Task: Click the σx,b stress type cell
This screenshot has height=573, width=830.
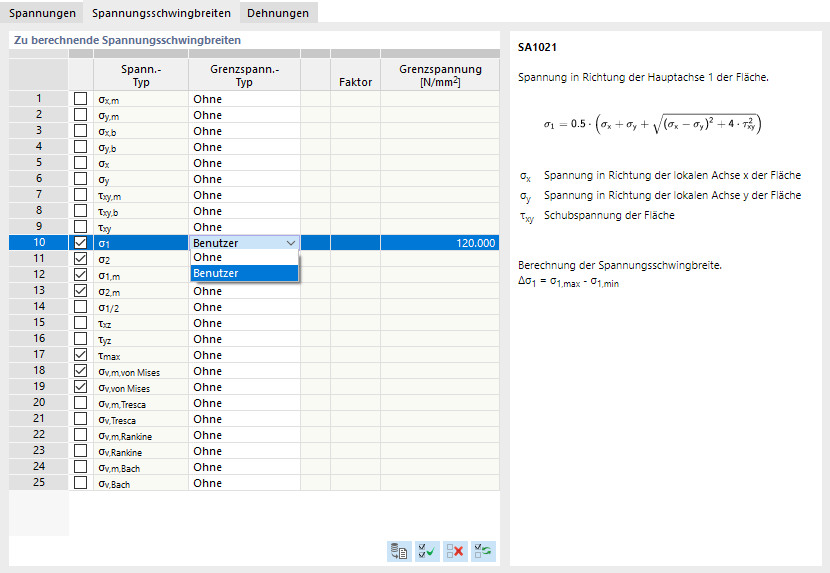Action: pos(141,131)
